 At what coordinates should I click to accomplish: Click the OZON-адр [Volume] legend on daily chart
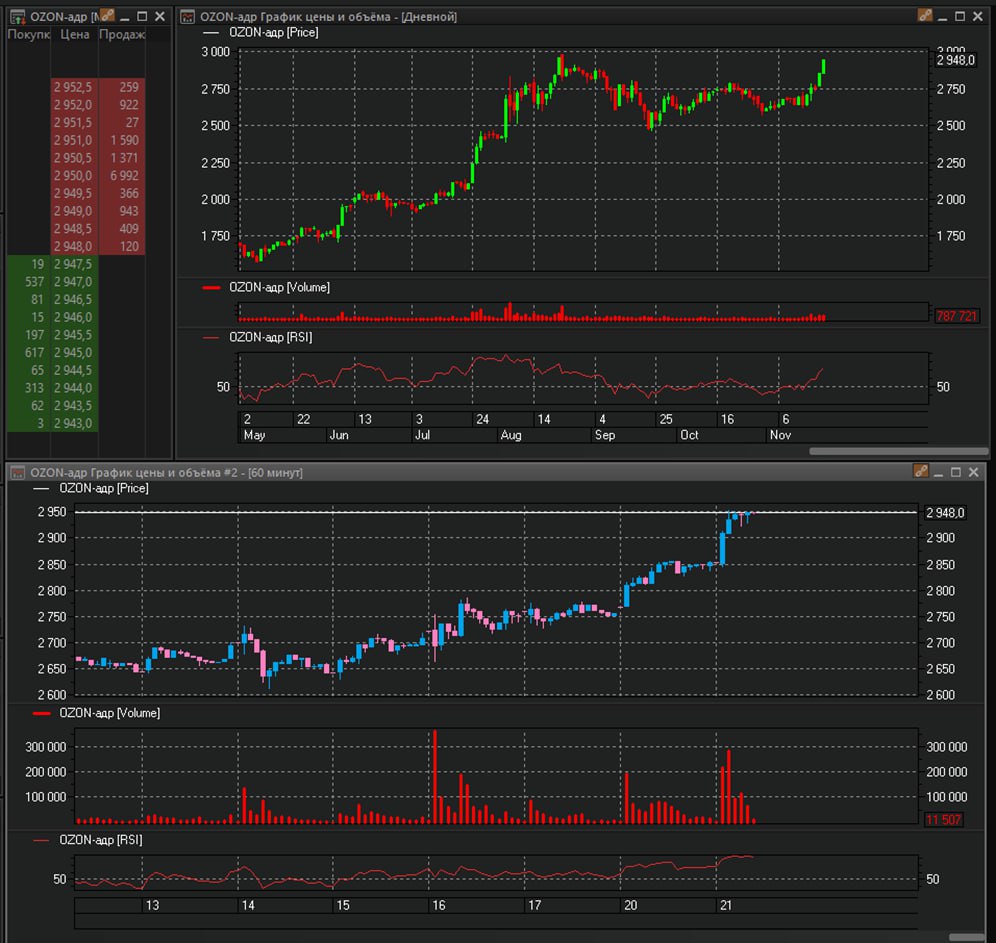[x=279, y=288]
